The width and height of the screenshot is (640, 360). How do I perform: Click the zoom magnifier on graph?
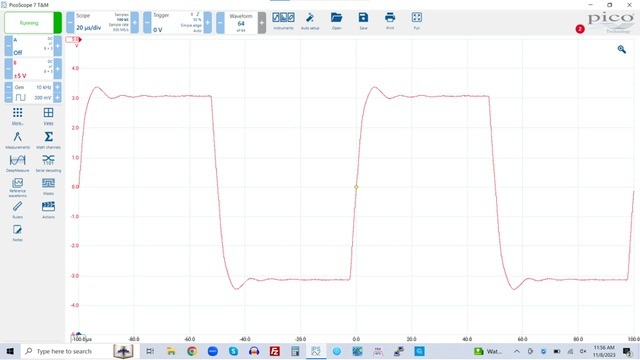point(621,49)
